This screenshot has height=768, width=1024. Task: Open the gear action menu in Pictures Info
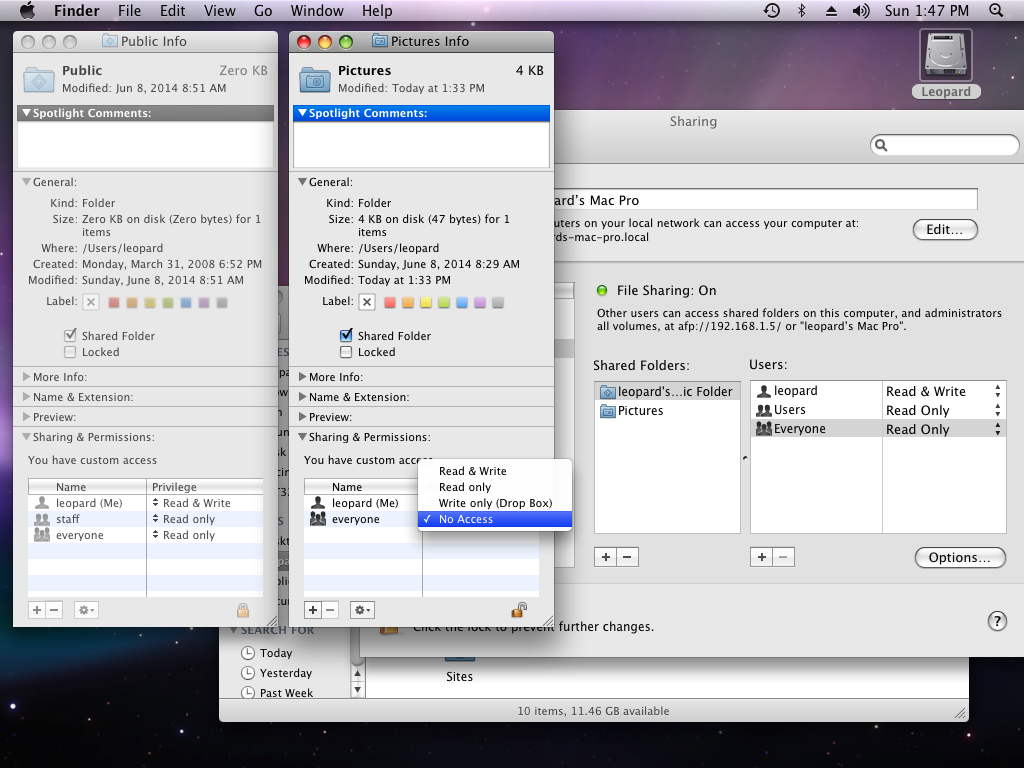pyautogui.click(x=362, y=610)
